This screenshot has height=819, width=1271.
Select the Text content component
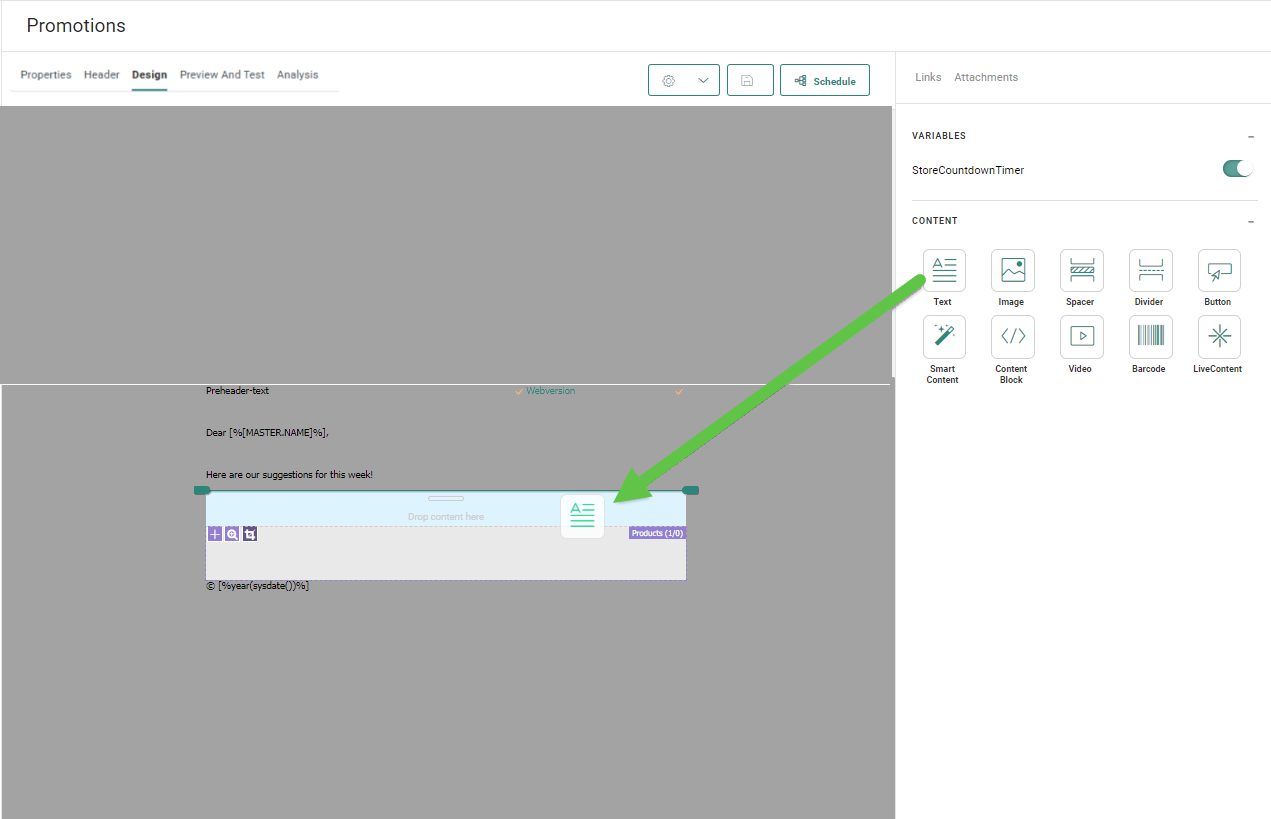point(943,271)
